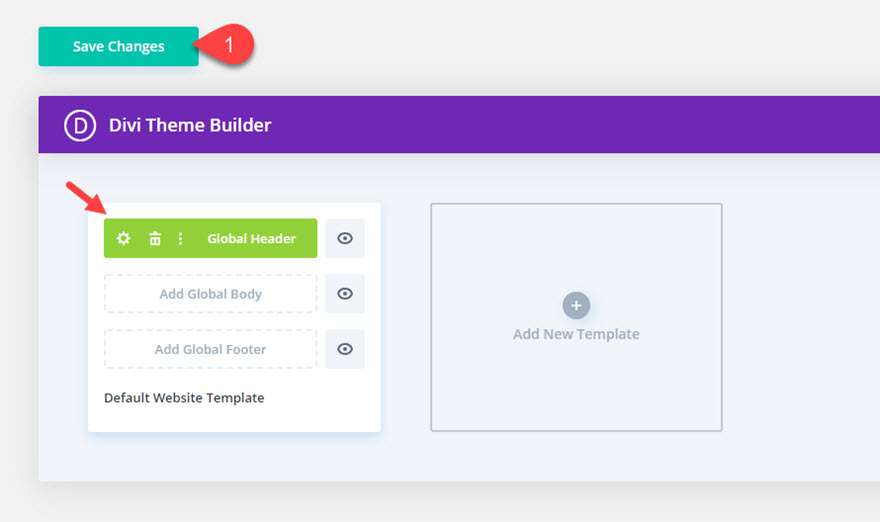Toggle Global Footer visibility eye
This screenshot has height=522, width=880.
(x=345, y=349)
